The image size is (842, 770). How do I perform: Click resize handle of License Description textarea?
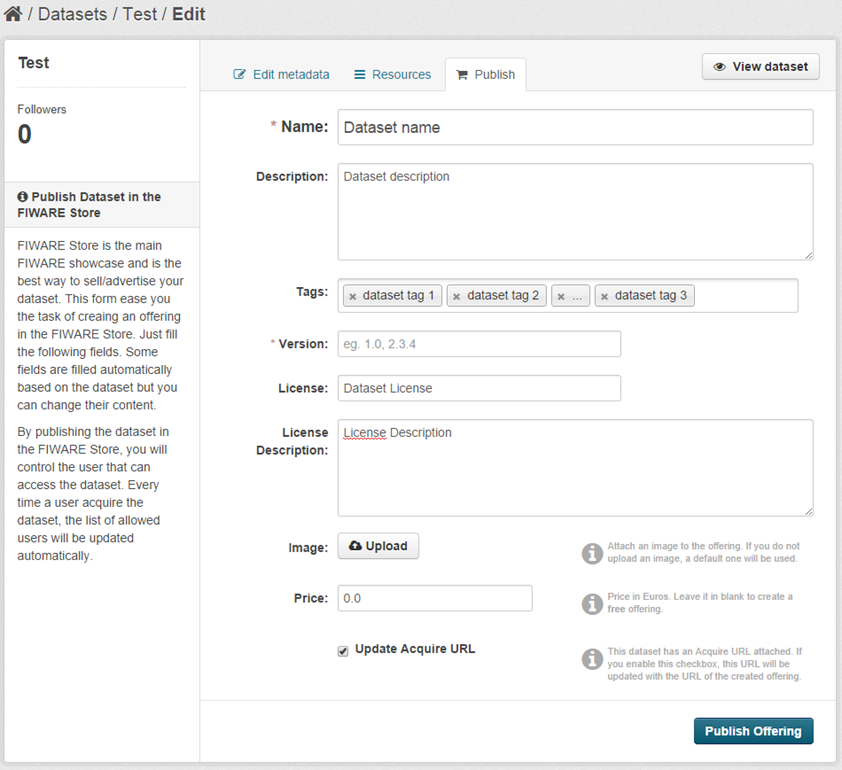point(809,512)
